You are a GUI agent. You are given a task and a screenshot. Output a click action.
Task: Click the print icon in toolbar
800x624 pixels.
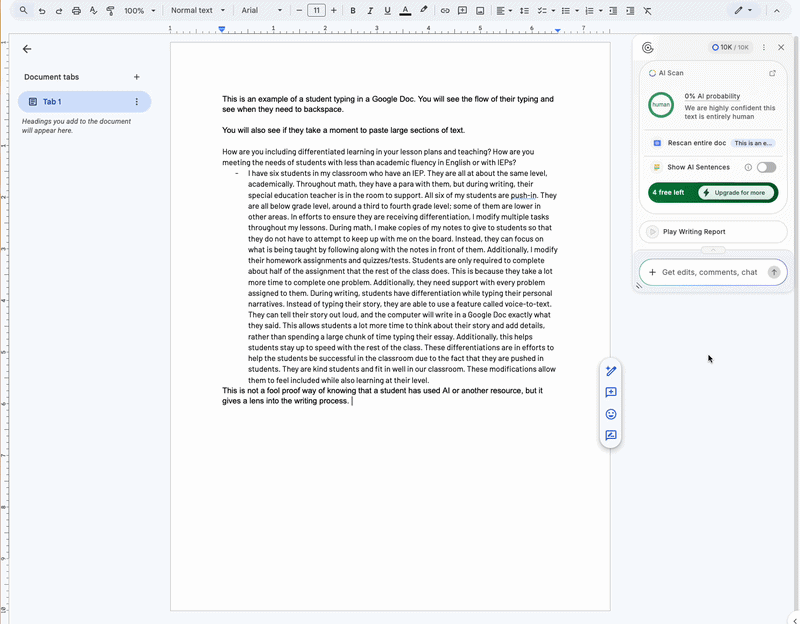coord(76,10)
